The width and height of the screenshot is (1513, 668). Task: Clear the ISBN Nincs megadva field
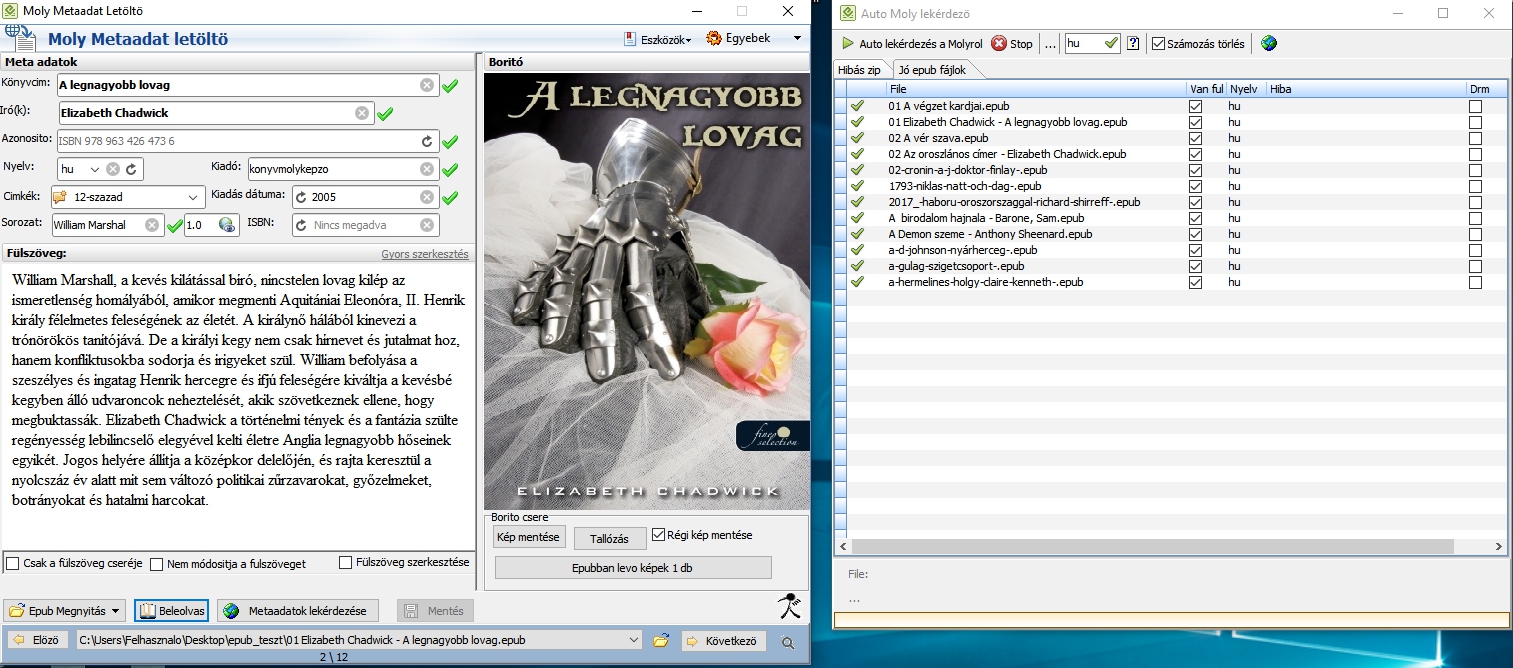click(427, 225)
